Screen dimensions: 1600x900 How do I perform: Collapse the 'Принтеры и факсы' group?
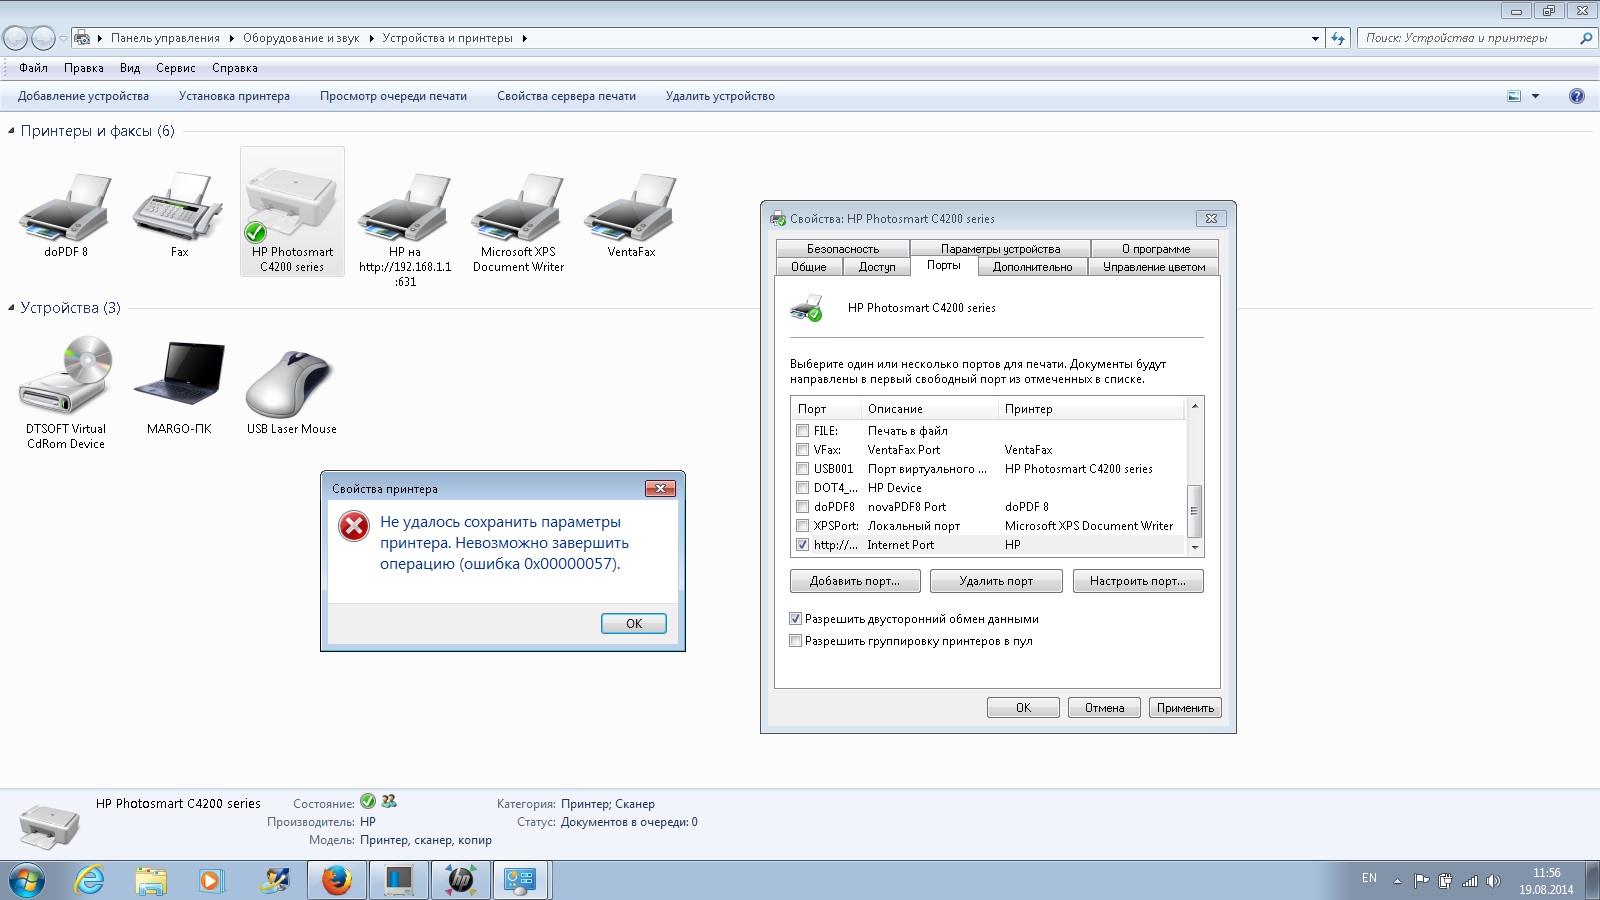pyautogui.click(x=11, y=131)
